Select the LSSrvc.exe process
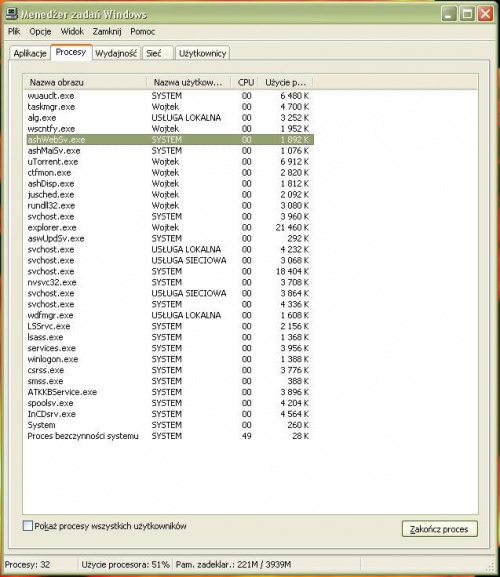This screenshot has height=577, width=500. point(169,326)
